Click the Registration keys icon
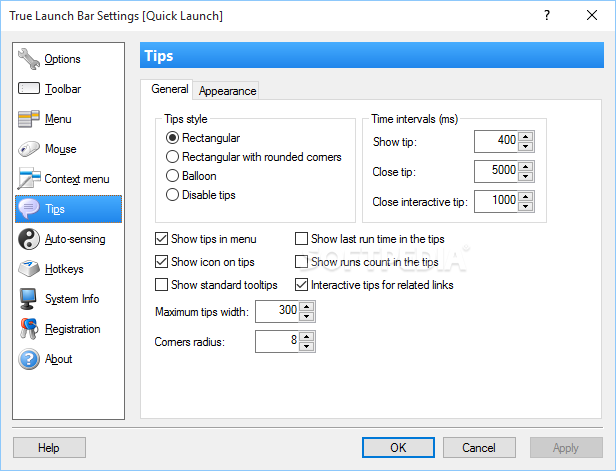The width and height of the screenshot is (616, 471). pos(29,329)
